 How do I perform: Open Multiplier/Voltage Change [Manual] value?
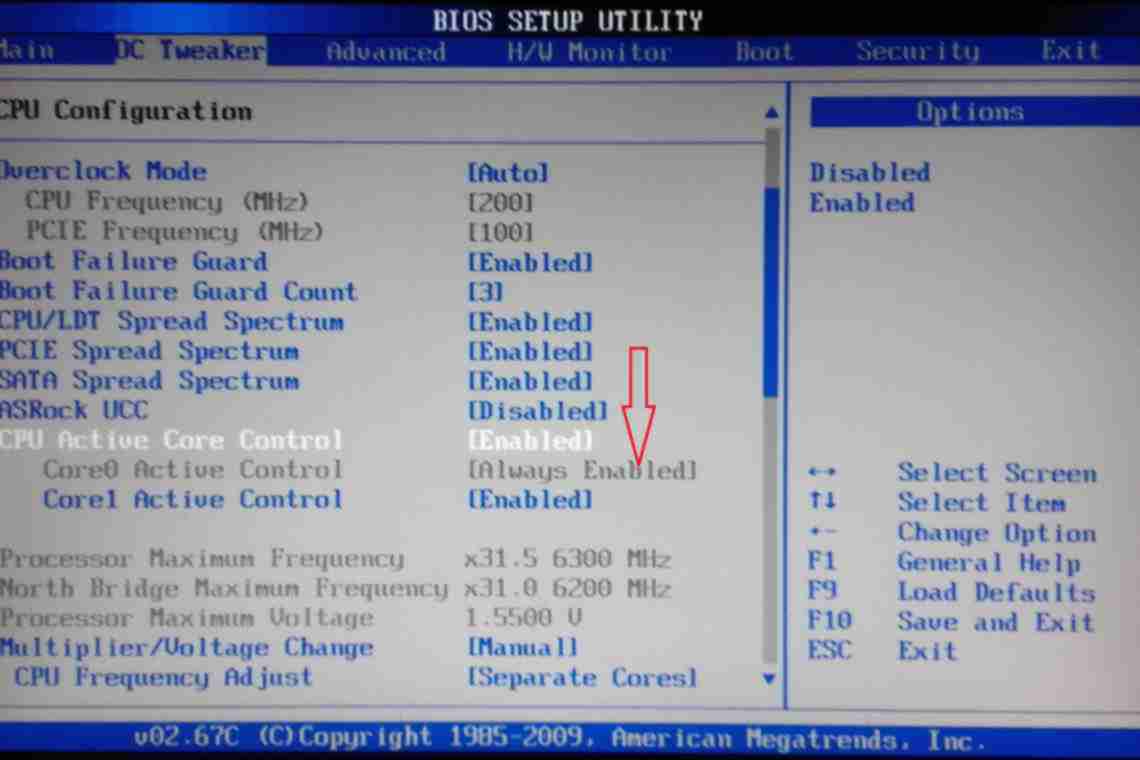pyautogui.click(x=523, y=647)
